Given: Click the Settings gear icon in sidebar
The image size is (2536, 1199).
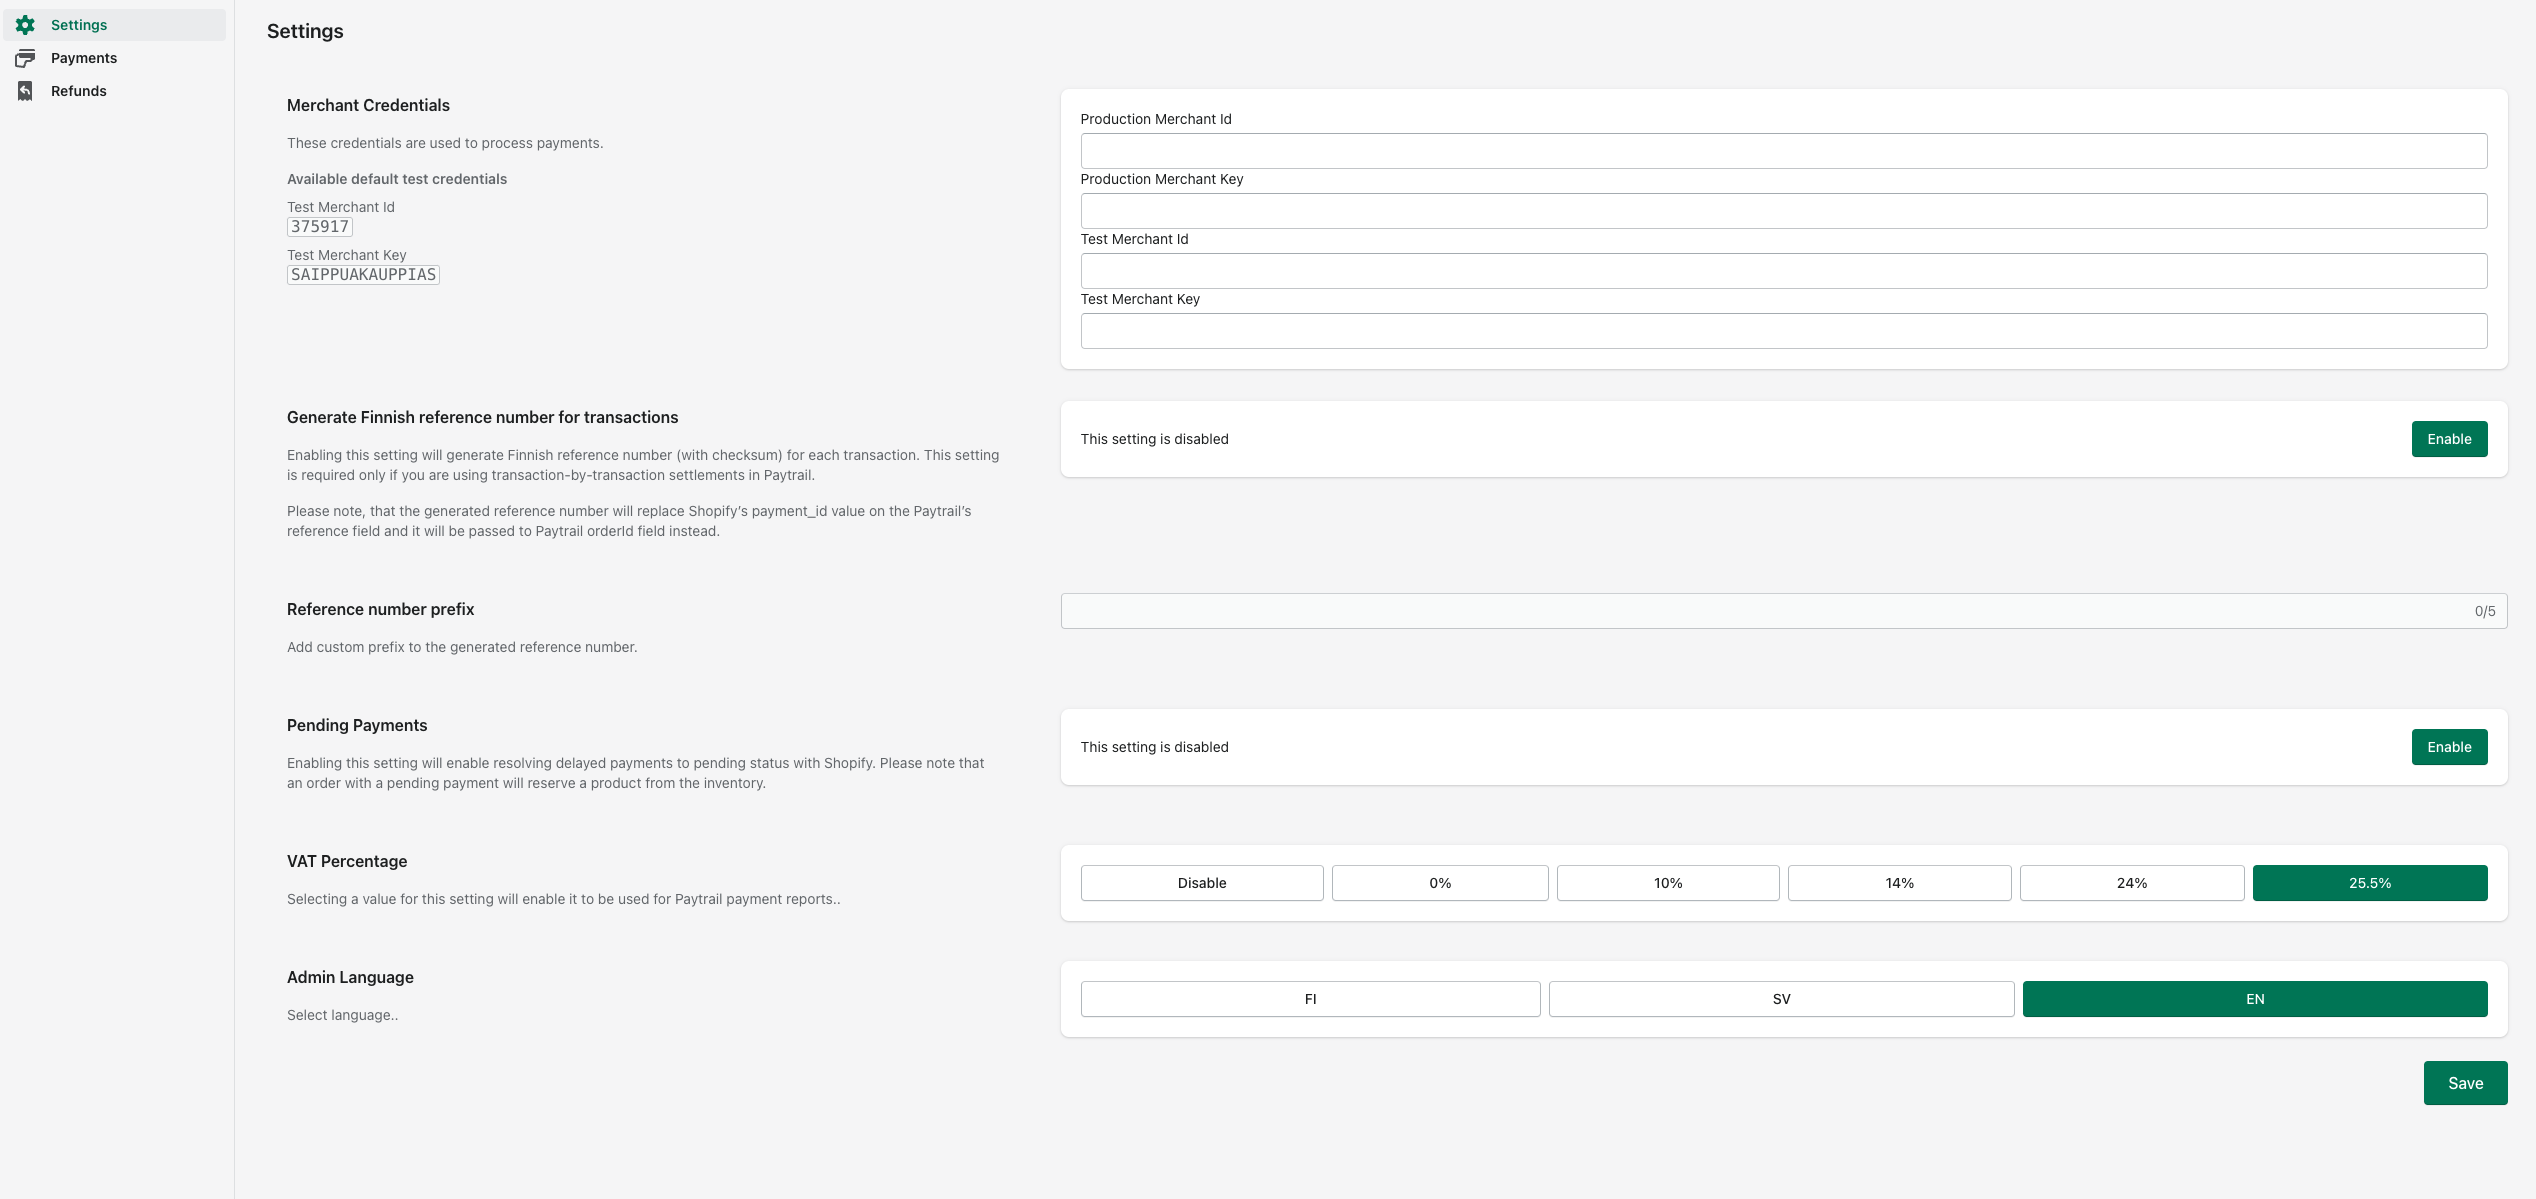Looking at the screenshot, I should coord(27,24).
